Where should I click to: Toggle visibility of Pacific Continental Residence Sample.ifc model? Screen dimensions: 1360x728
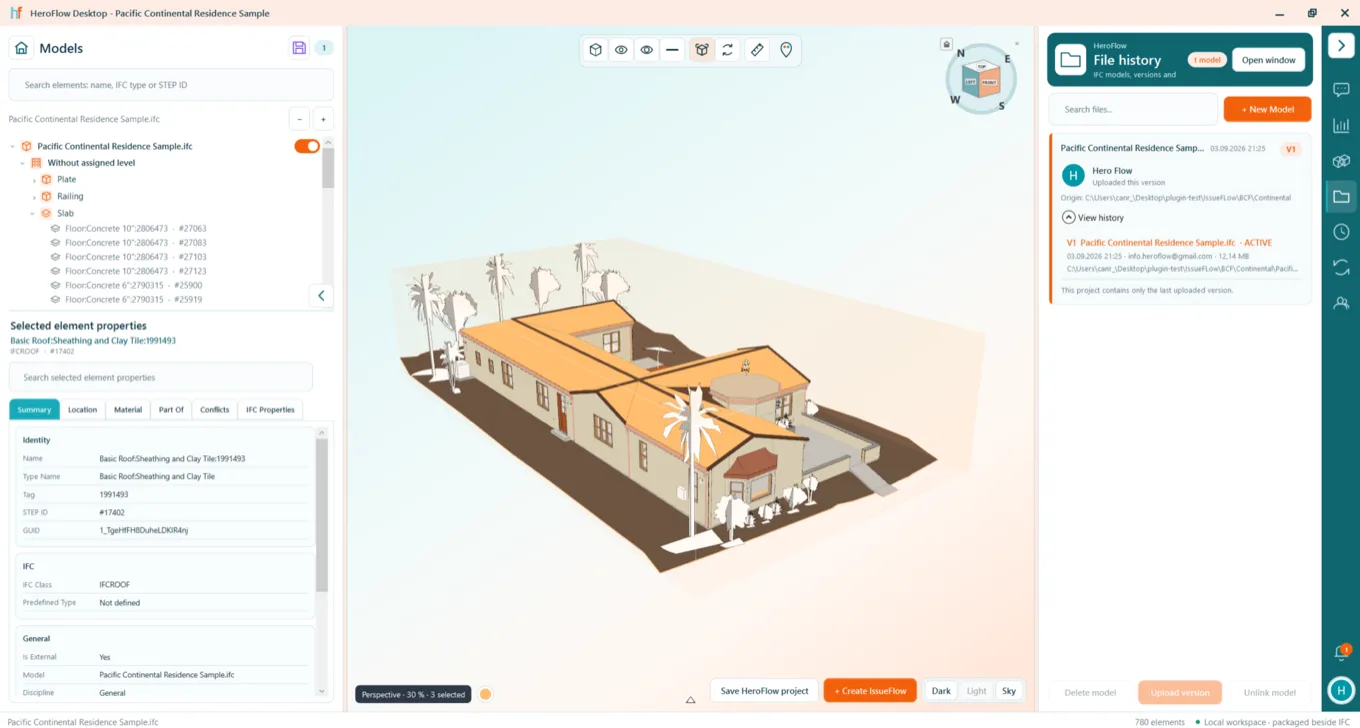pos(307,146)
